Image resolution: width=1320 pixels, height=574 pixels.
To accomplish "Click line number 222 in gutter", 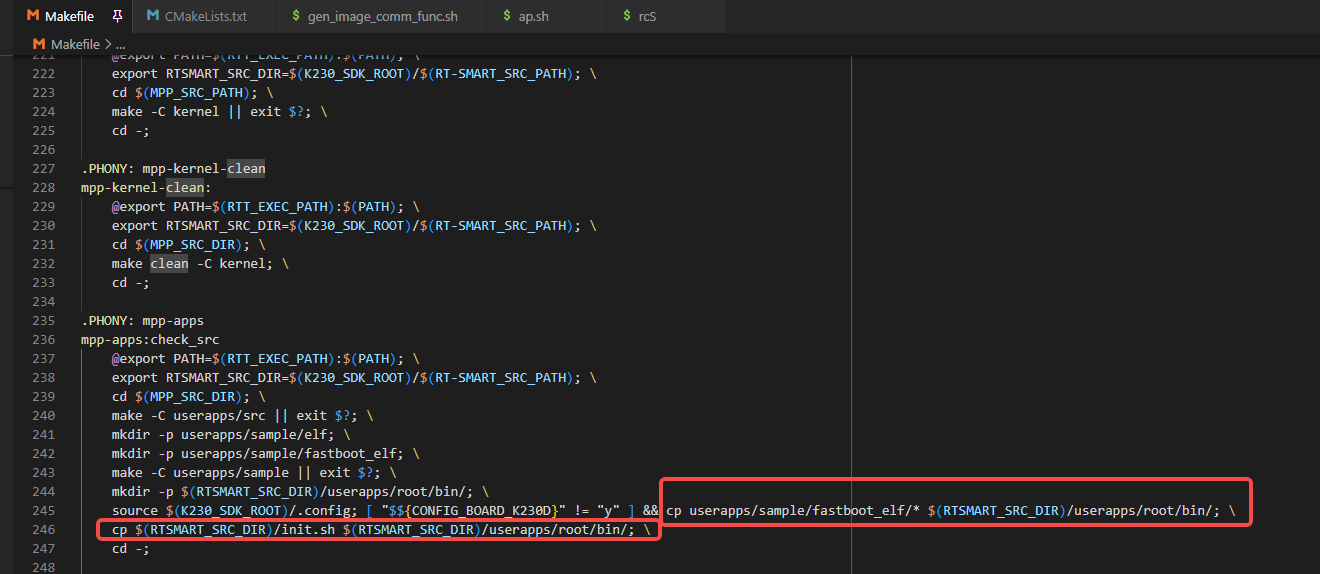I will 44,73.
